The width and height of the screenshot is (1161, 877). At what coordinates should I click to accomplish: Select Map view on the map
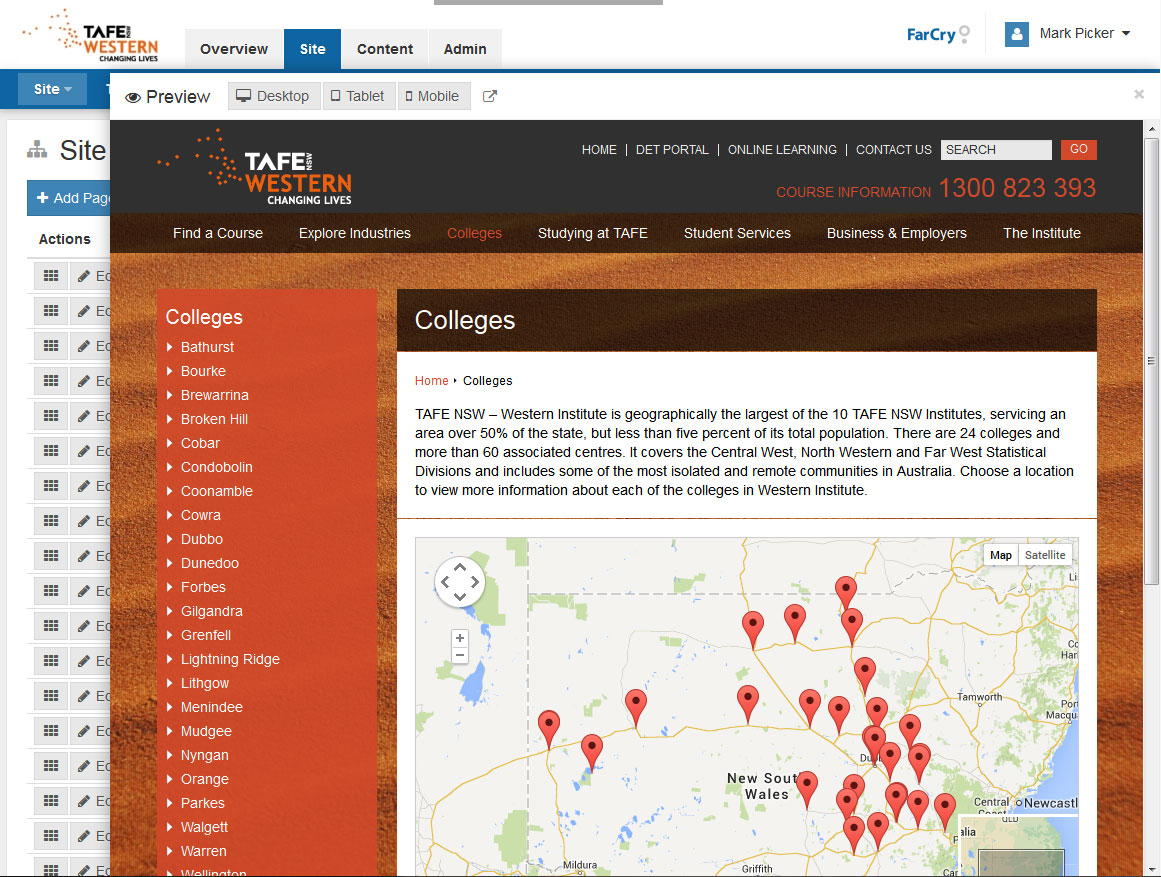pyautogui.click(x=1000, y=555)
